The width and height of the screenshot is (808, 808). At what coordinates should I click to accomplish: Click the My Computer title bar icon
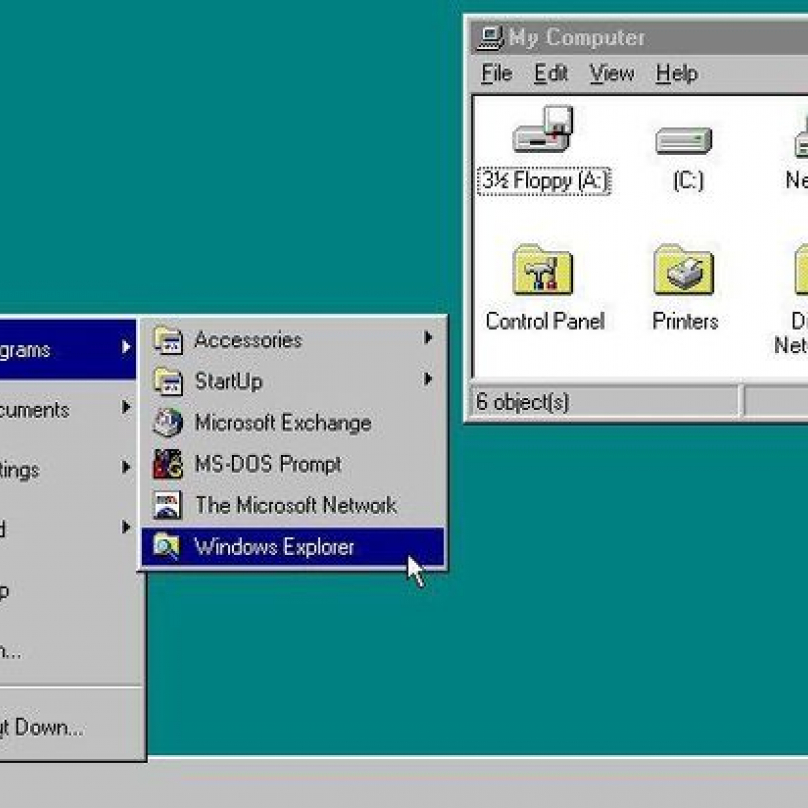490,38
